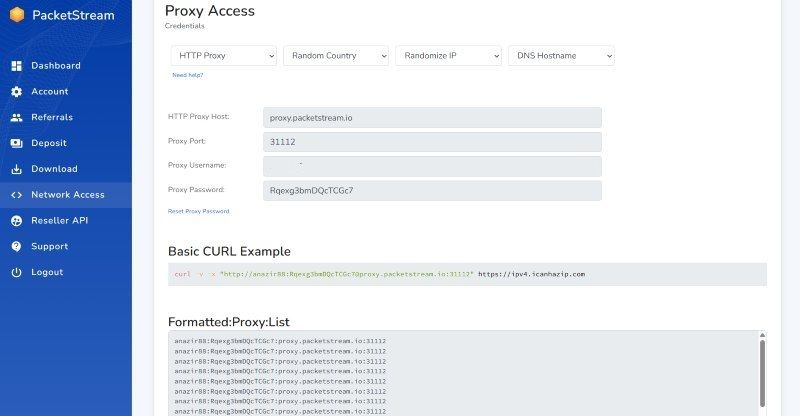
Task: Click the Support question mark icon
Action: click(16, 247)
